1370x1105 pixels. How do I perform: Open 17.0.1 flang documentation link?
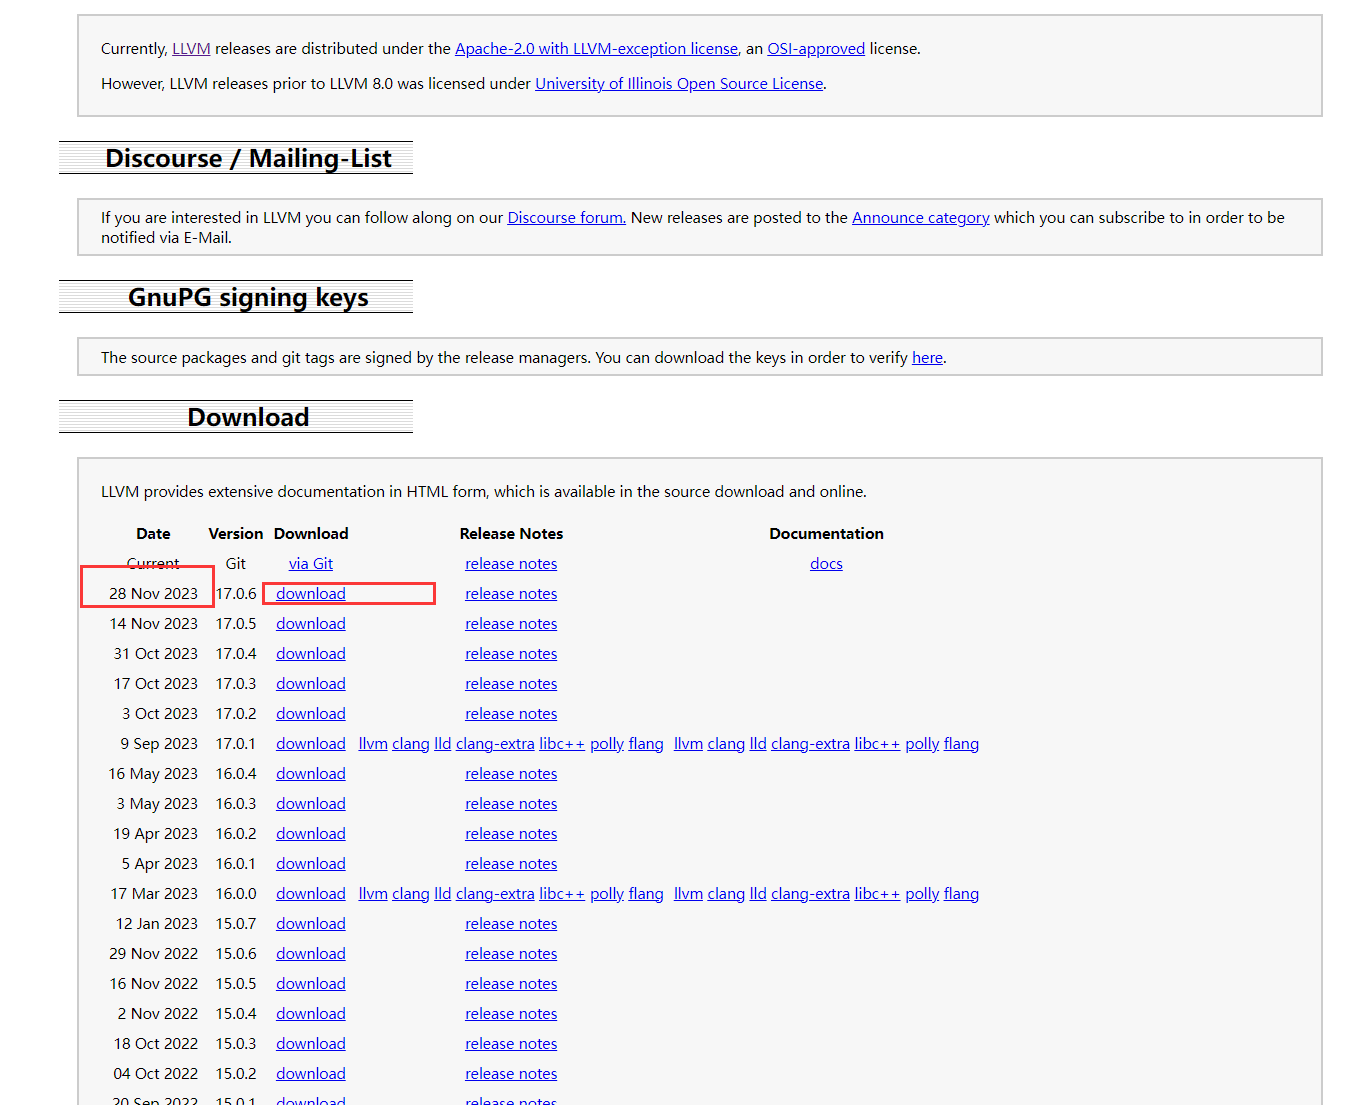coord(961,744)
